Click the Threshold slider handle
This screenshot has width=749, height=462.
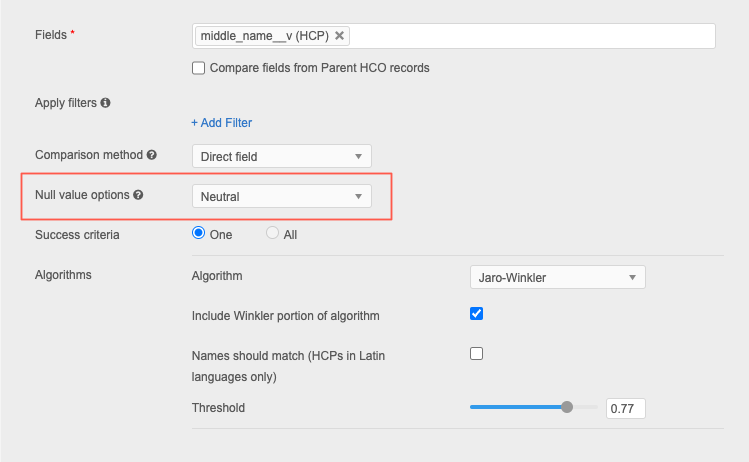tap(567, 407)
